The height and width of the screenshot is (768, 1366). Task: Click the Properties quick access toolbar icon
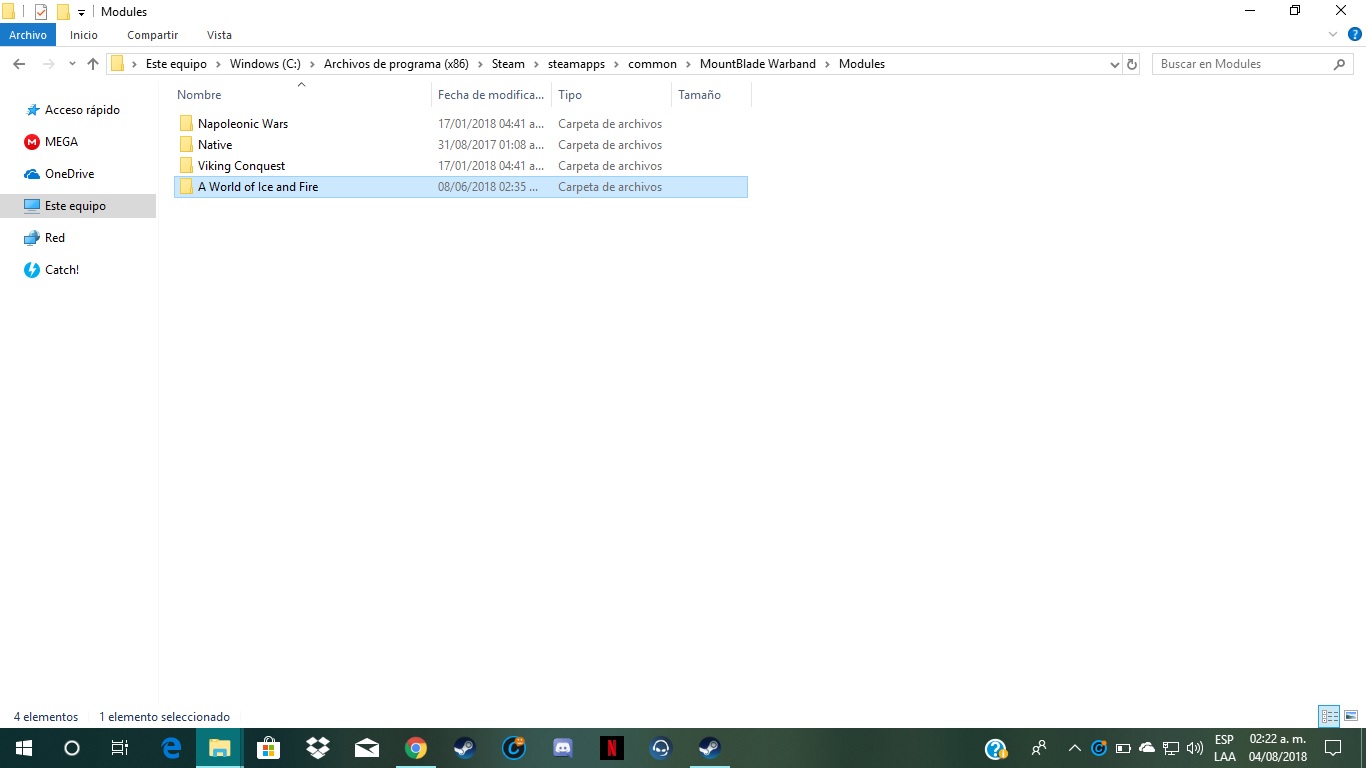click(x=41, y=12)
